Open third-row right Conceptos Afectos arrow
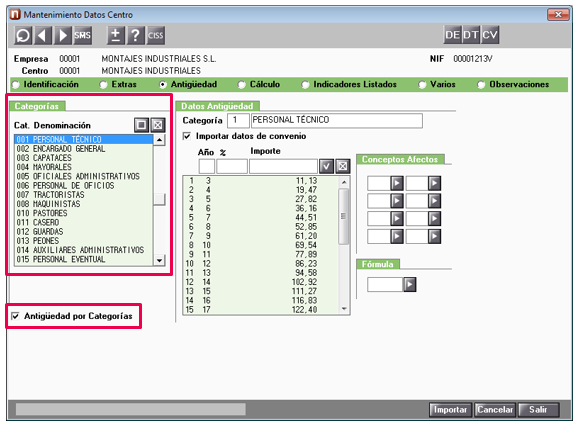The width and height of the screenshot is (581, 428). 434,219
